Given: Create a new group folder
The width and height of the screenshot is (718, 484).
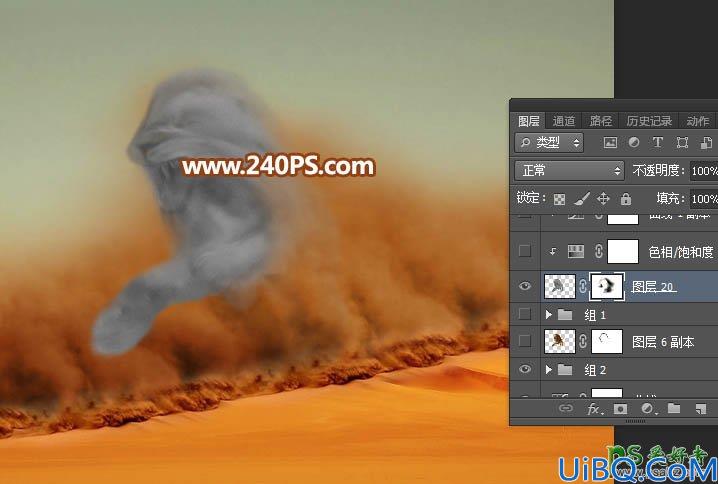Looking at the screenshot, I should [674, 408].
